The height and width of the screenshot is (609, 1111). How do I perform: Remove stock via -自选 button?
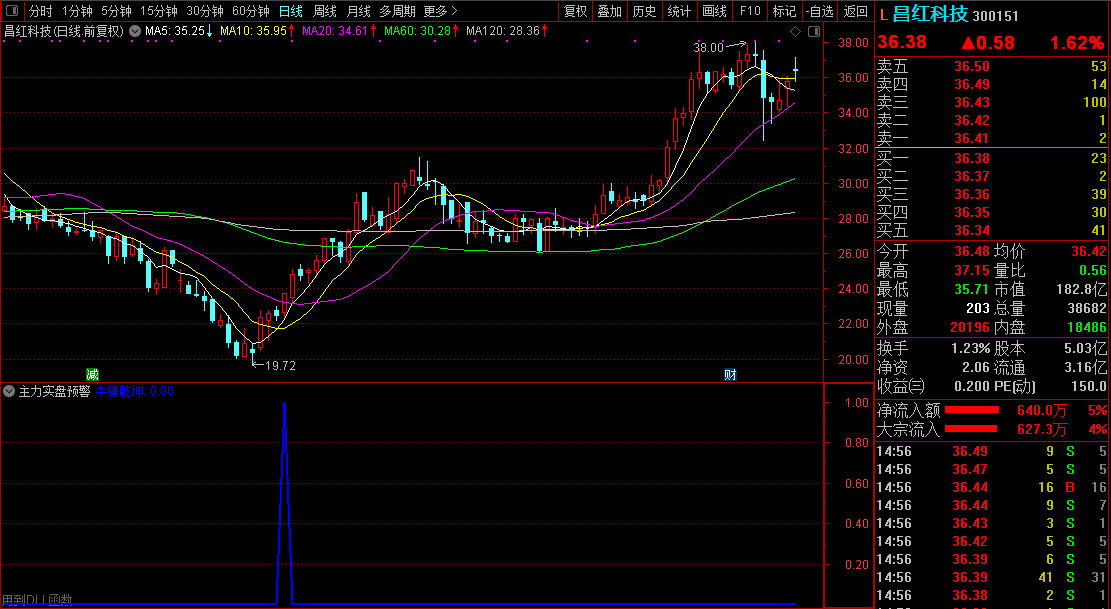pyautogui.click(x=820, y=11)
